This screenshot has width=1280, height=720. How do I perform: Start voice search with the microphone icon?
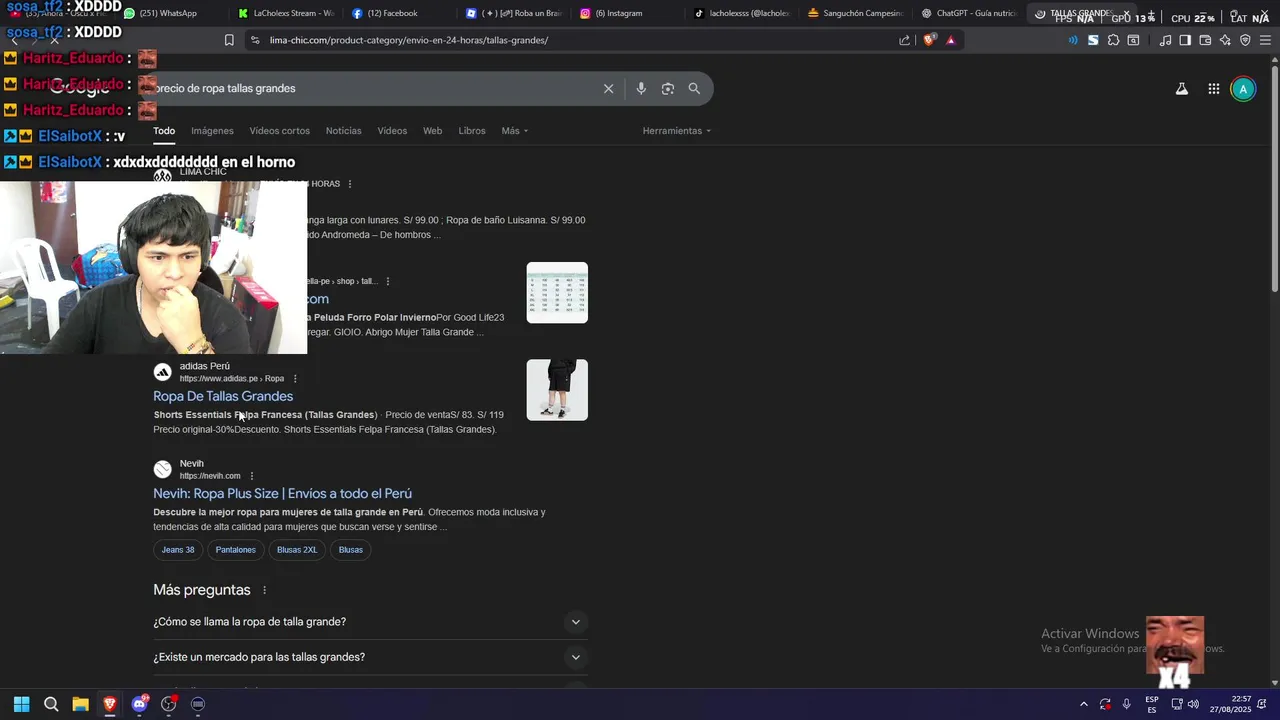(x=641, y=88)
